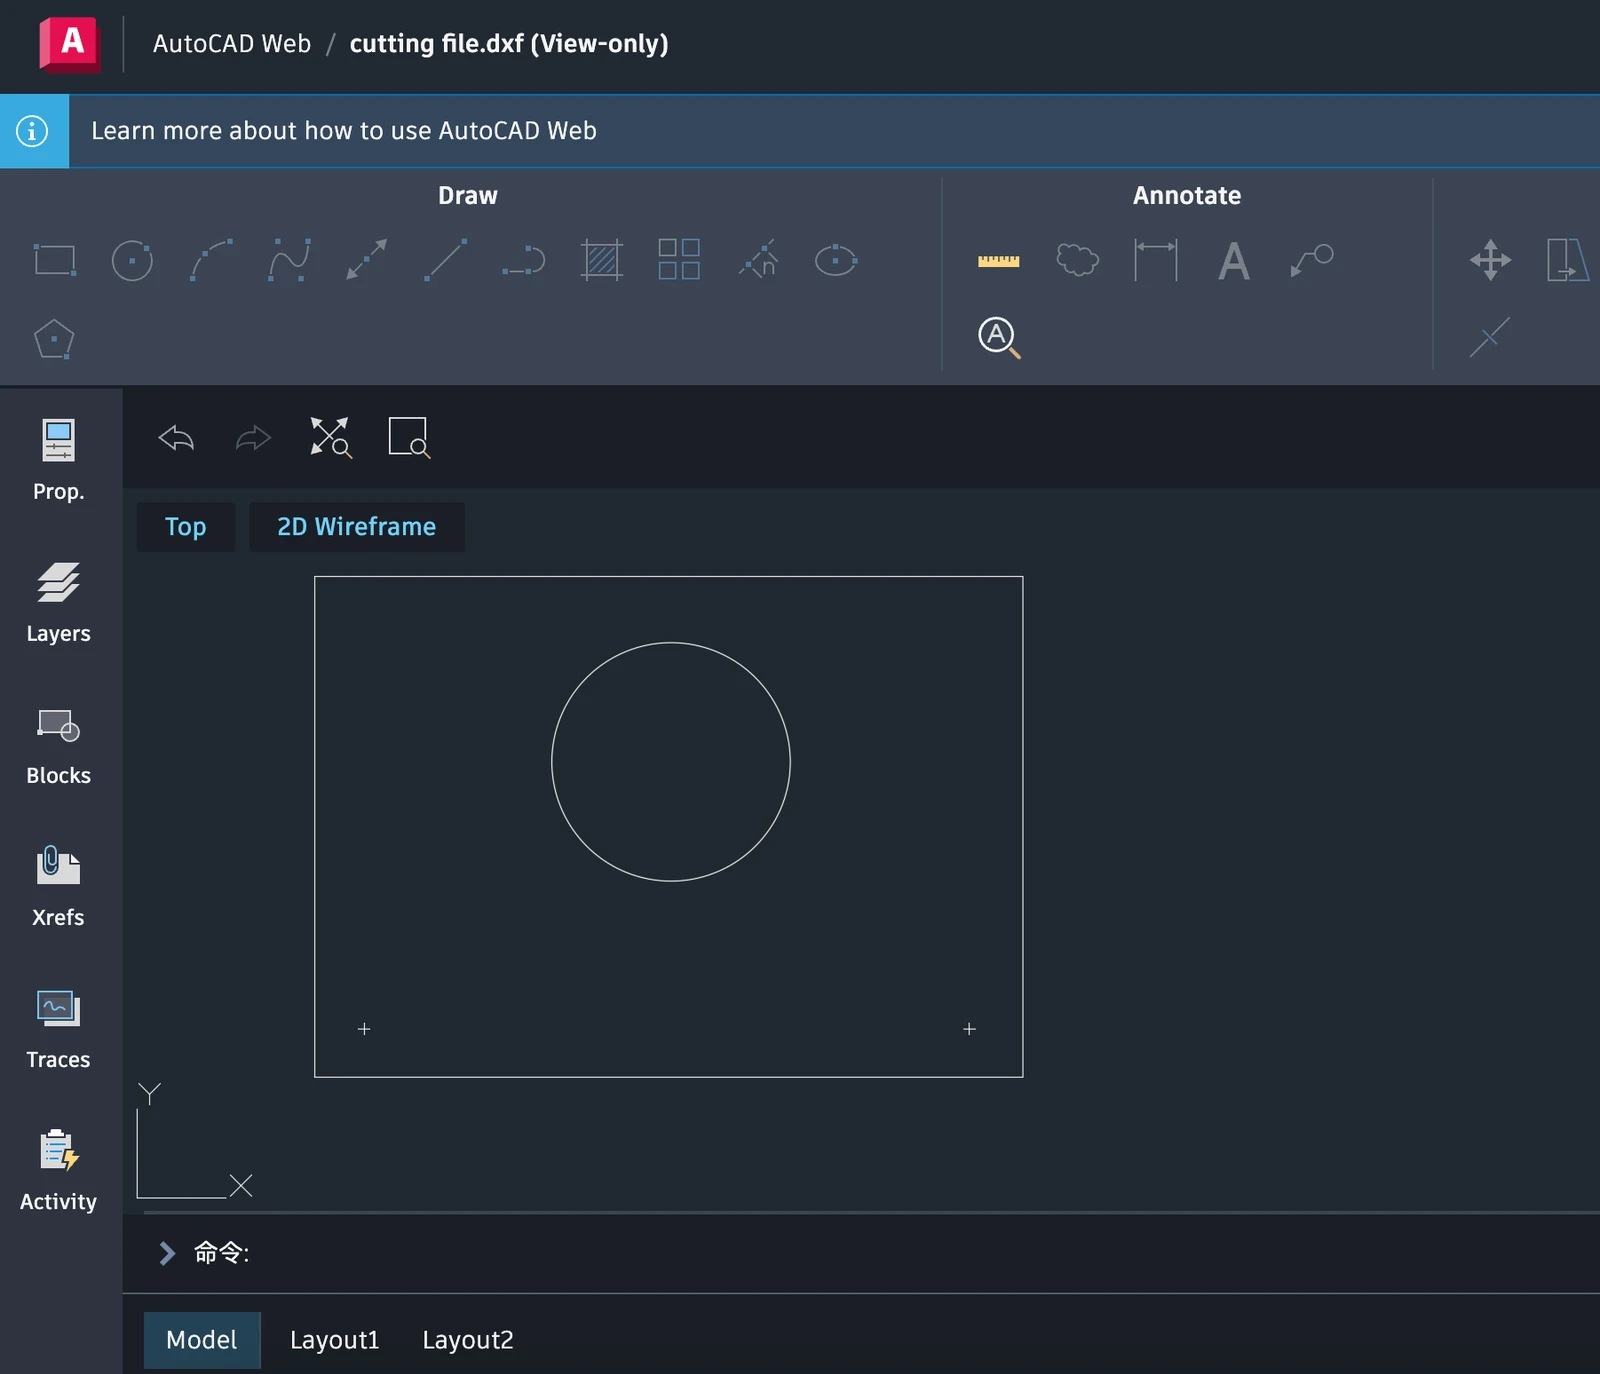This screenshot has width=1600, height=1374.
Task: Open the Top view dropdown
Action: 186,527
